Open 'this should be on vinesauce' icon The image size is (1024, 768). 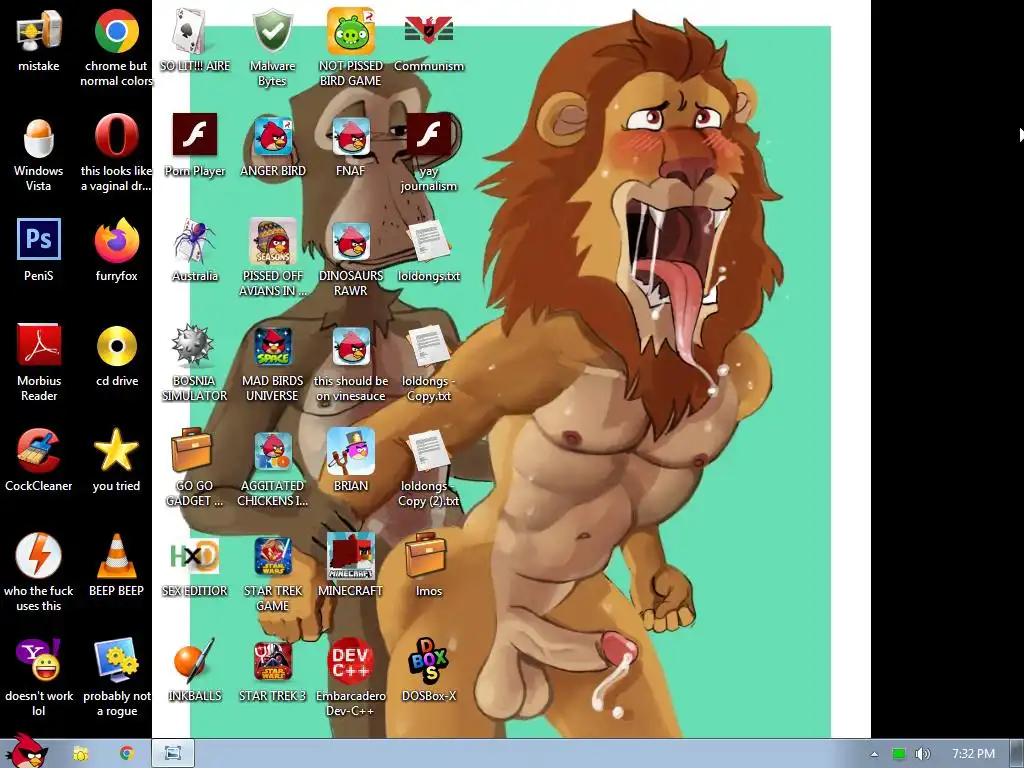[x=351, y=347]
